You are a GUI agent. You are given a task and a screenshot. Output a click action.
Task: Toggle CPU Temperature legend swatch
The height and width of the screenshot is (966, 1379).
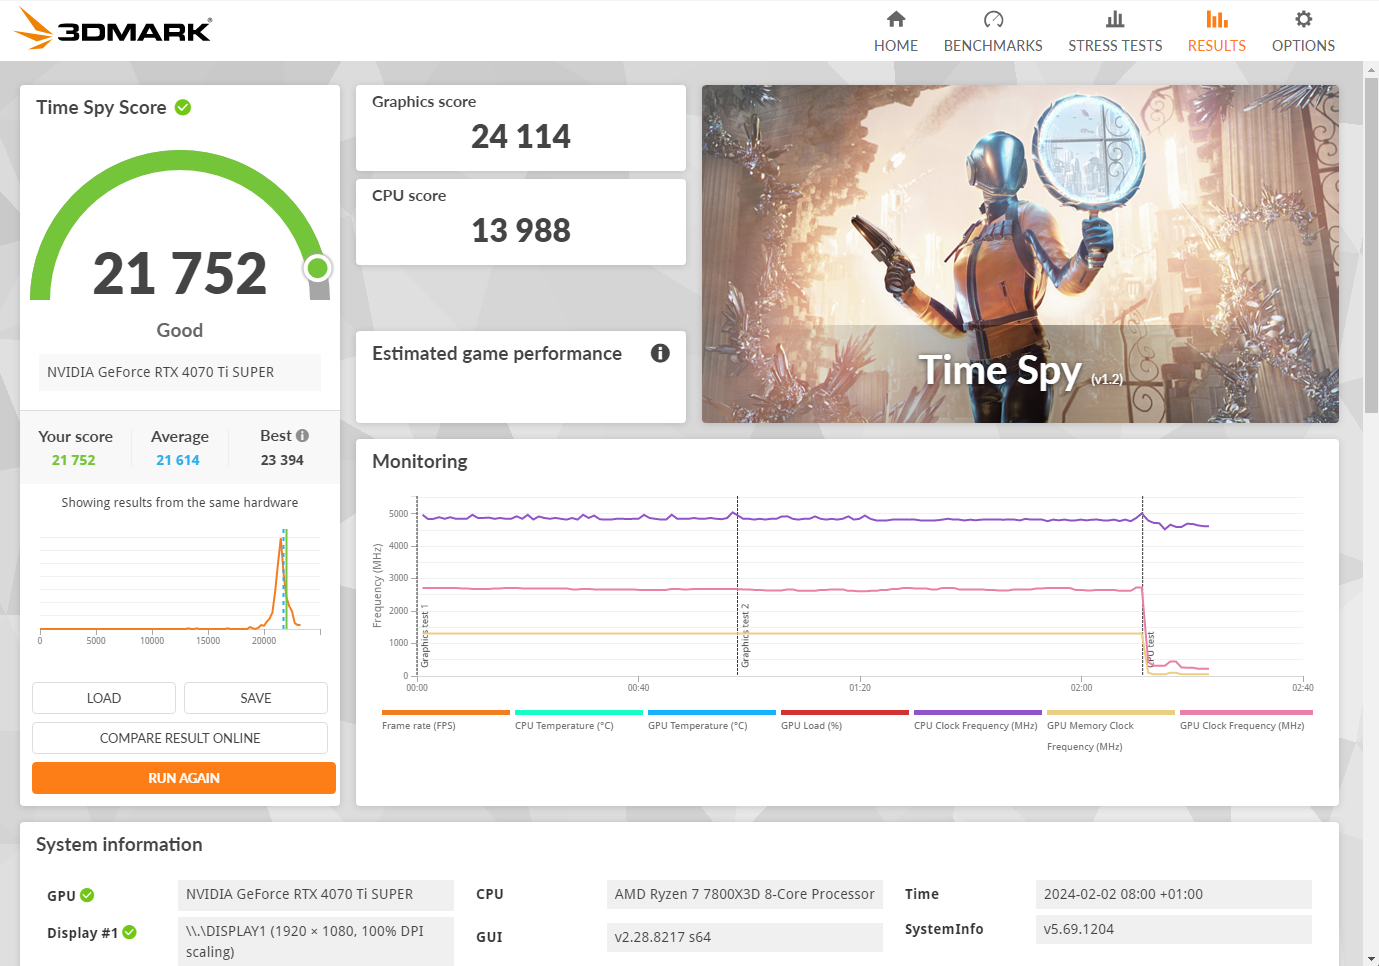point(579,713)
